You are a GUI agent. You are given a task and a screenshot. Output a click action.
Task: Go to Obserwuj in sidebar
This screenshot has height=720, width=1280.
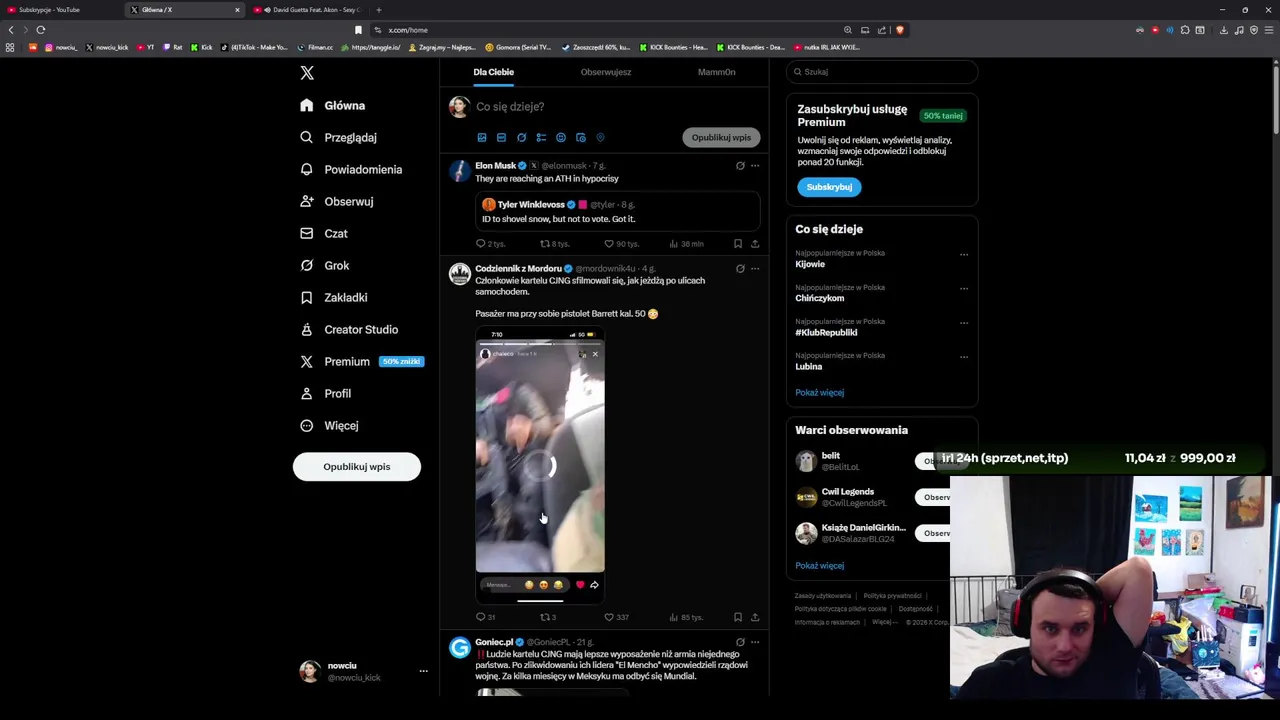pos(337,201)
